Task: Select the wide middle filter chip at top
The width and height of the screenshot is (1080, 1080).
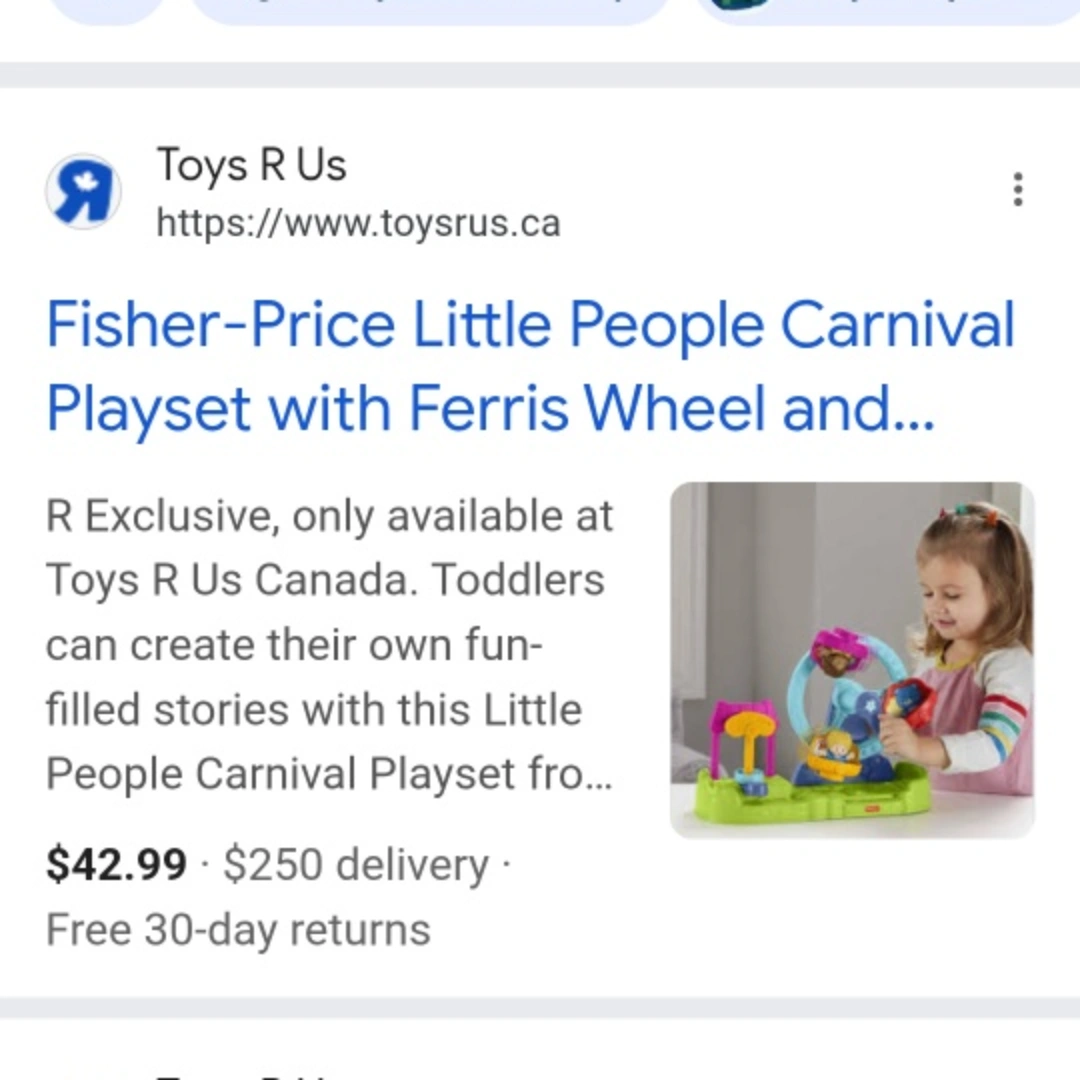Action: click(428, 8)
